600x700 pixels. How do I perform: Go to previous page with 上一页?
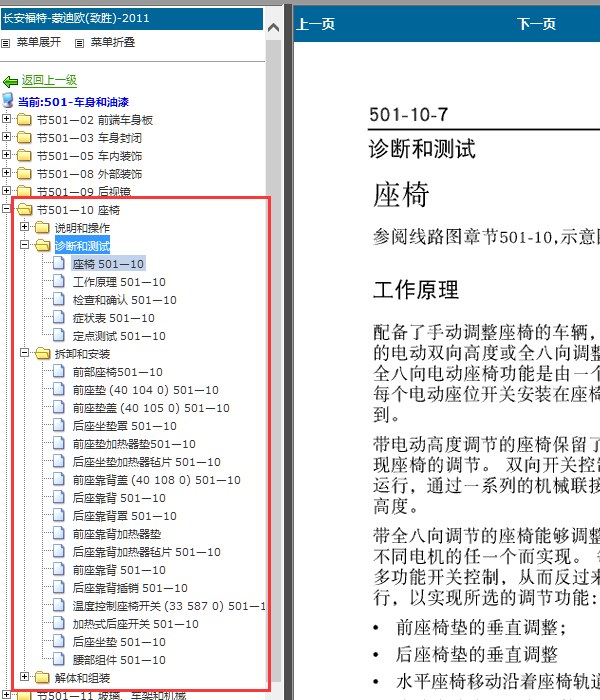[316, 24]
